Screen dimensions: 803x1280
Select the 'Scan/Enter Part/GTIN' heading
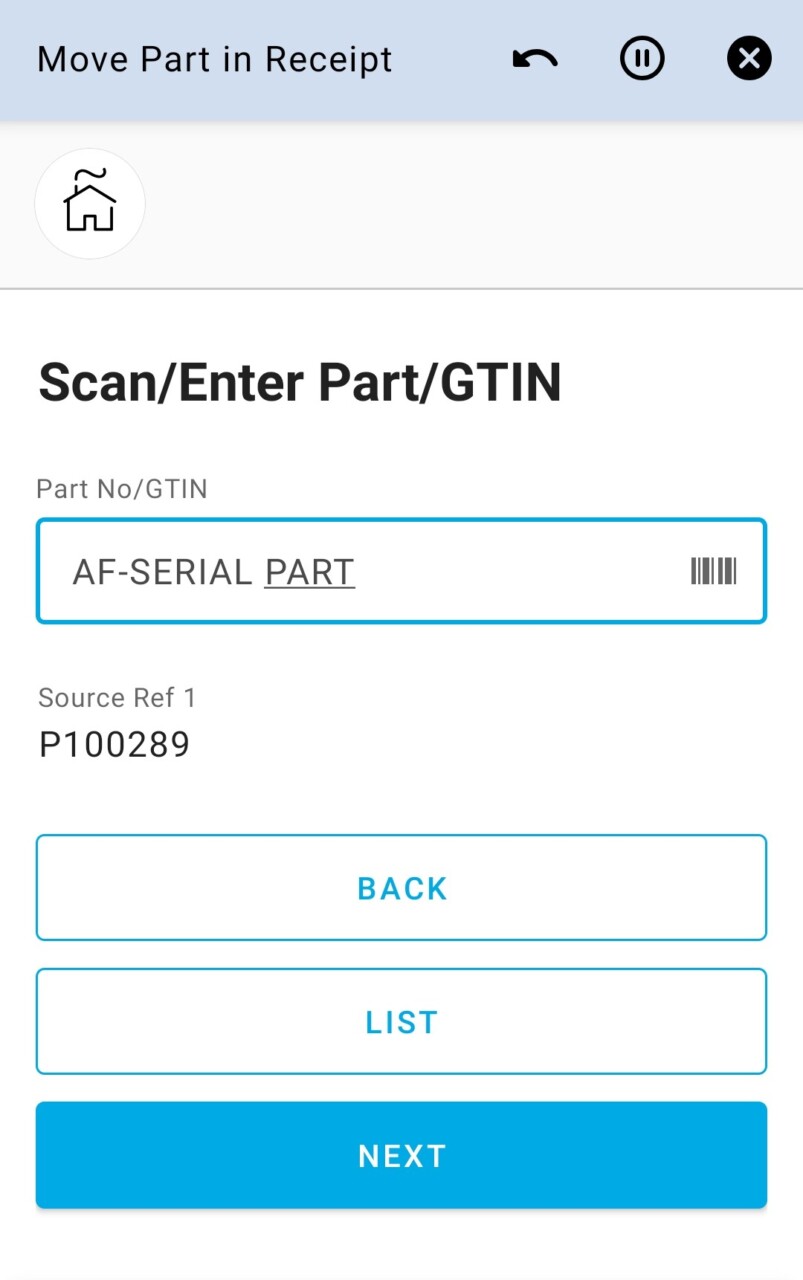[300, 383]
